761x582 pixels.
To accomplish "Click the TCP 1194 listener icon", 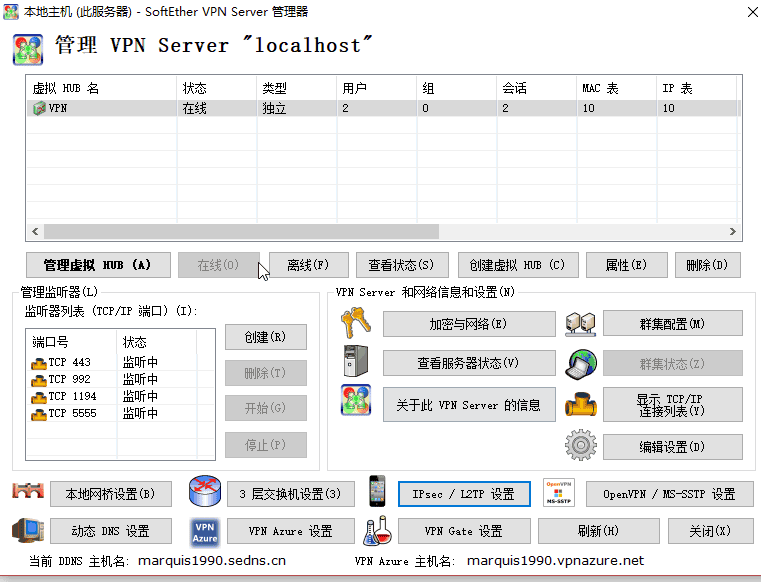I will coord(39,398).
